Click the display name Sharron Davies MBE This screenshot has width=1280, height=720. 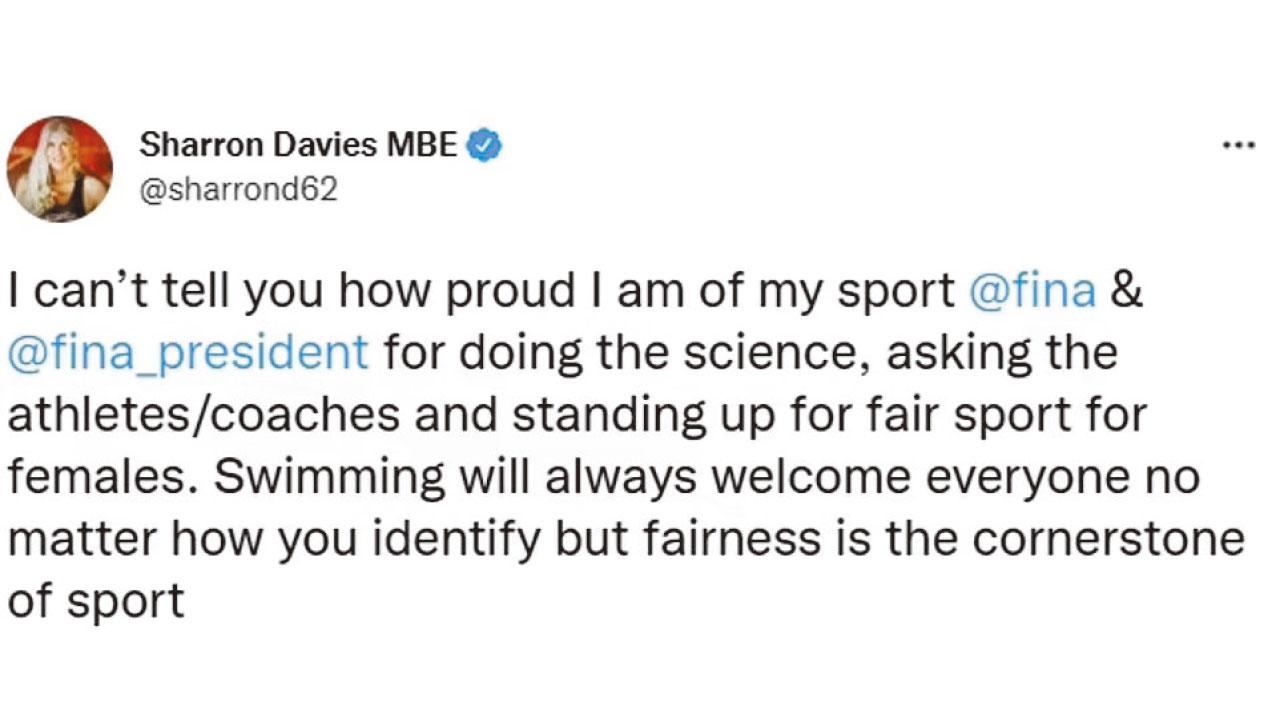tap(298, 146)
